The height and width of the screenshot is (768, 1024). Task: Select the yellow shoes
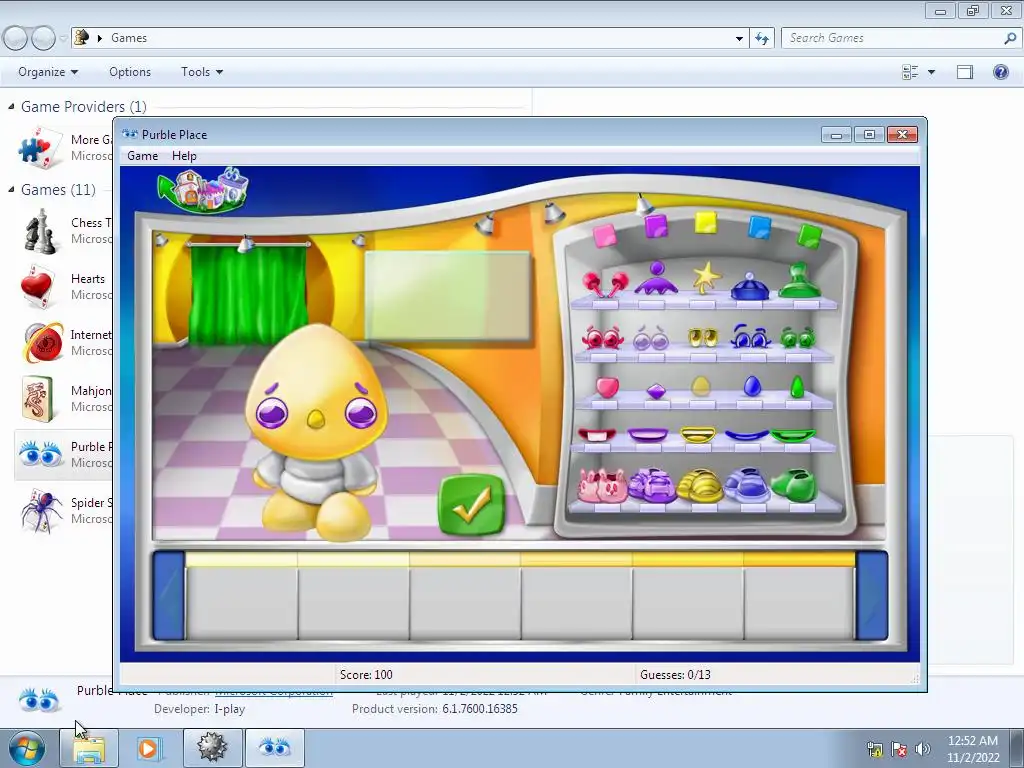pyautogui.click(x=700, y=486)
